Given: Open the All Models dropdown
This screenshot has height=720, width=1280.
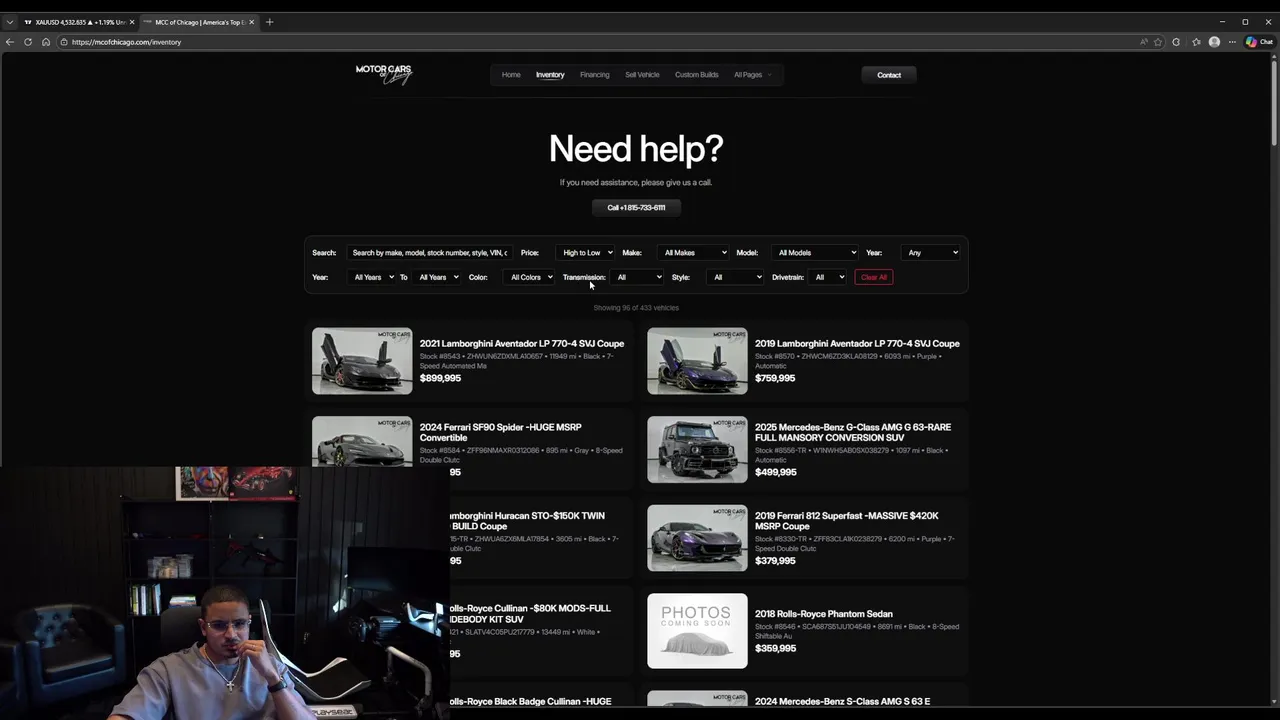Looking at the screenshot, I should coord(815,253).
